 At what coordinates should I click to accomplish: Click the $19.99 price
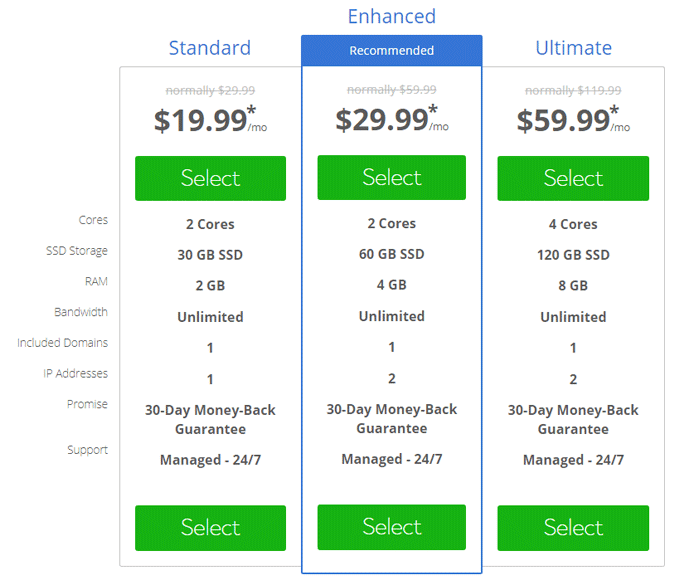click(200, 120)
